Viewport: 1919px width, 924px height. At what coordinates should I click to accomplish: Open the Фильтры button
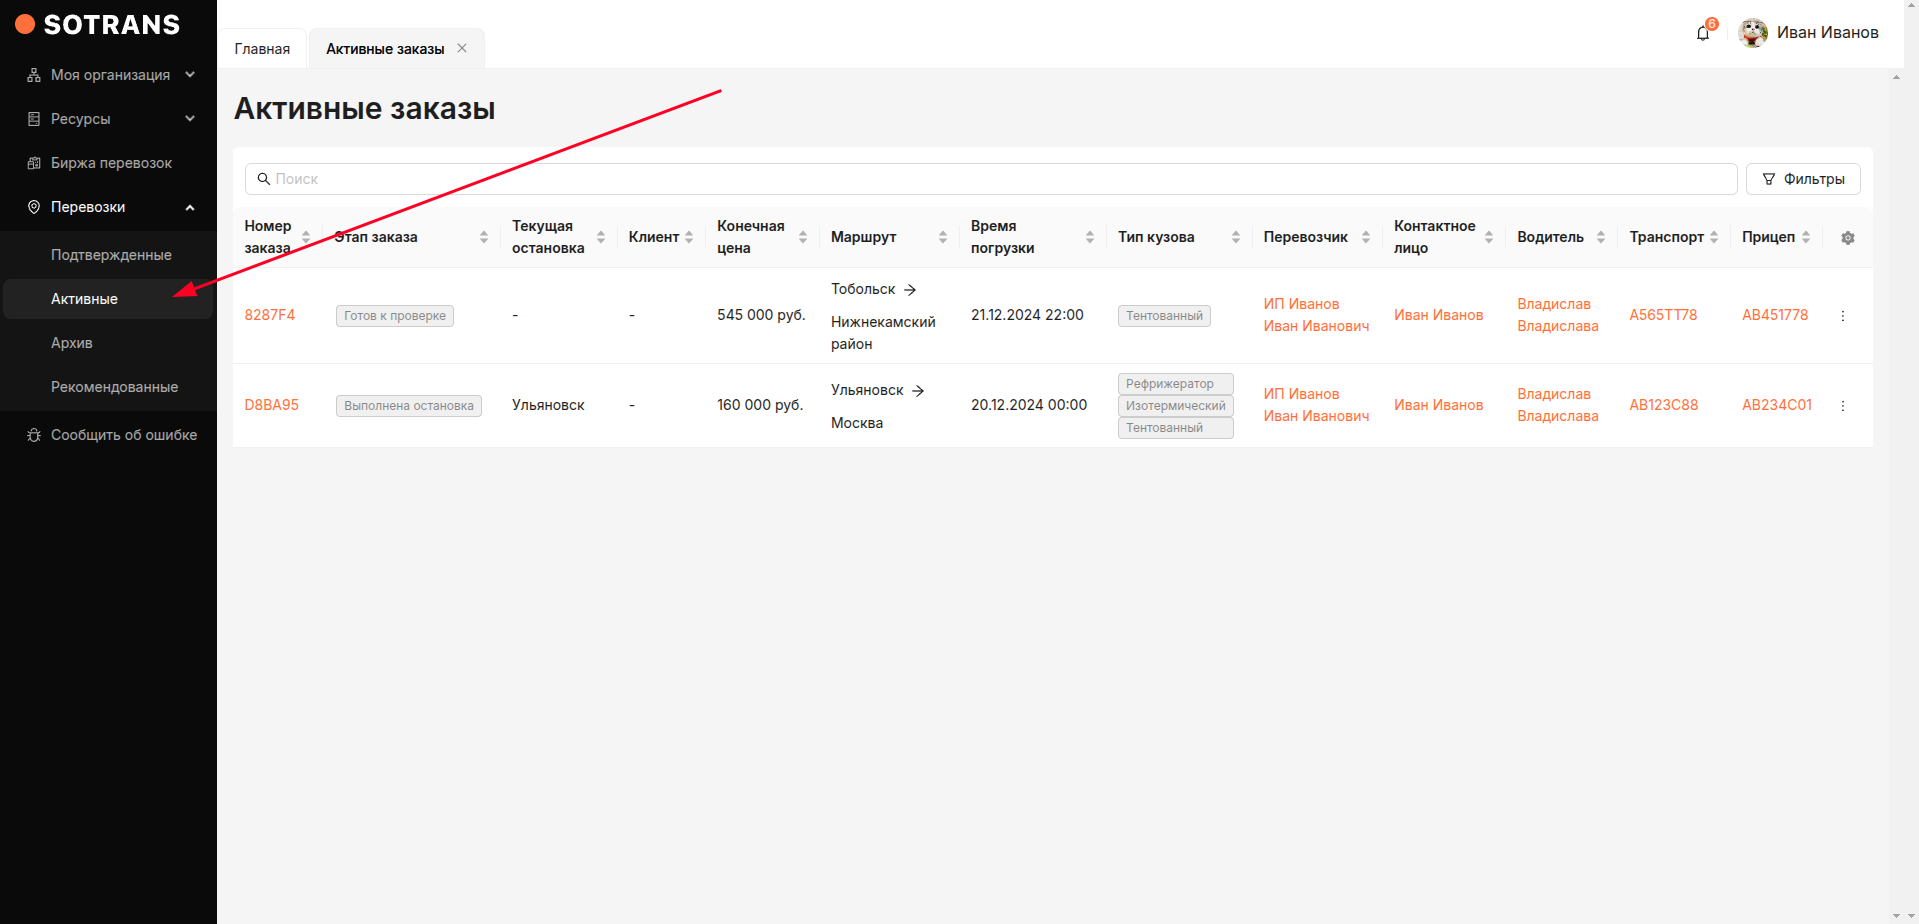click(1802, 179)
